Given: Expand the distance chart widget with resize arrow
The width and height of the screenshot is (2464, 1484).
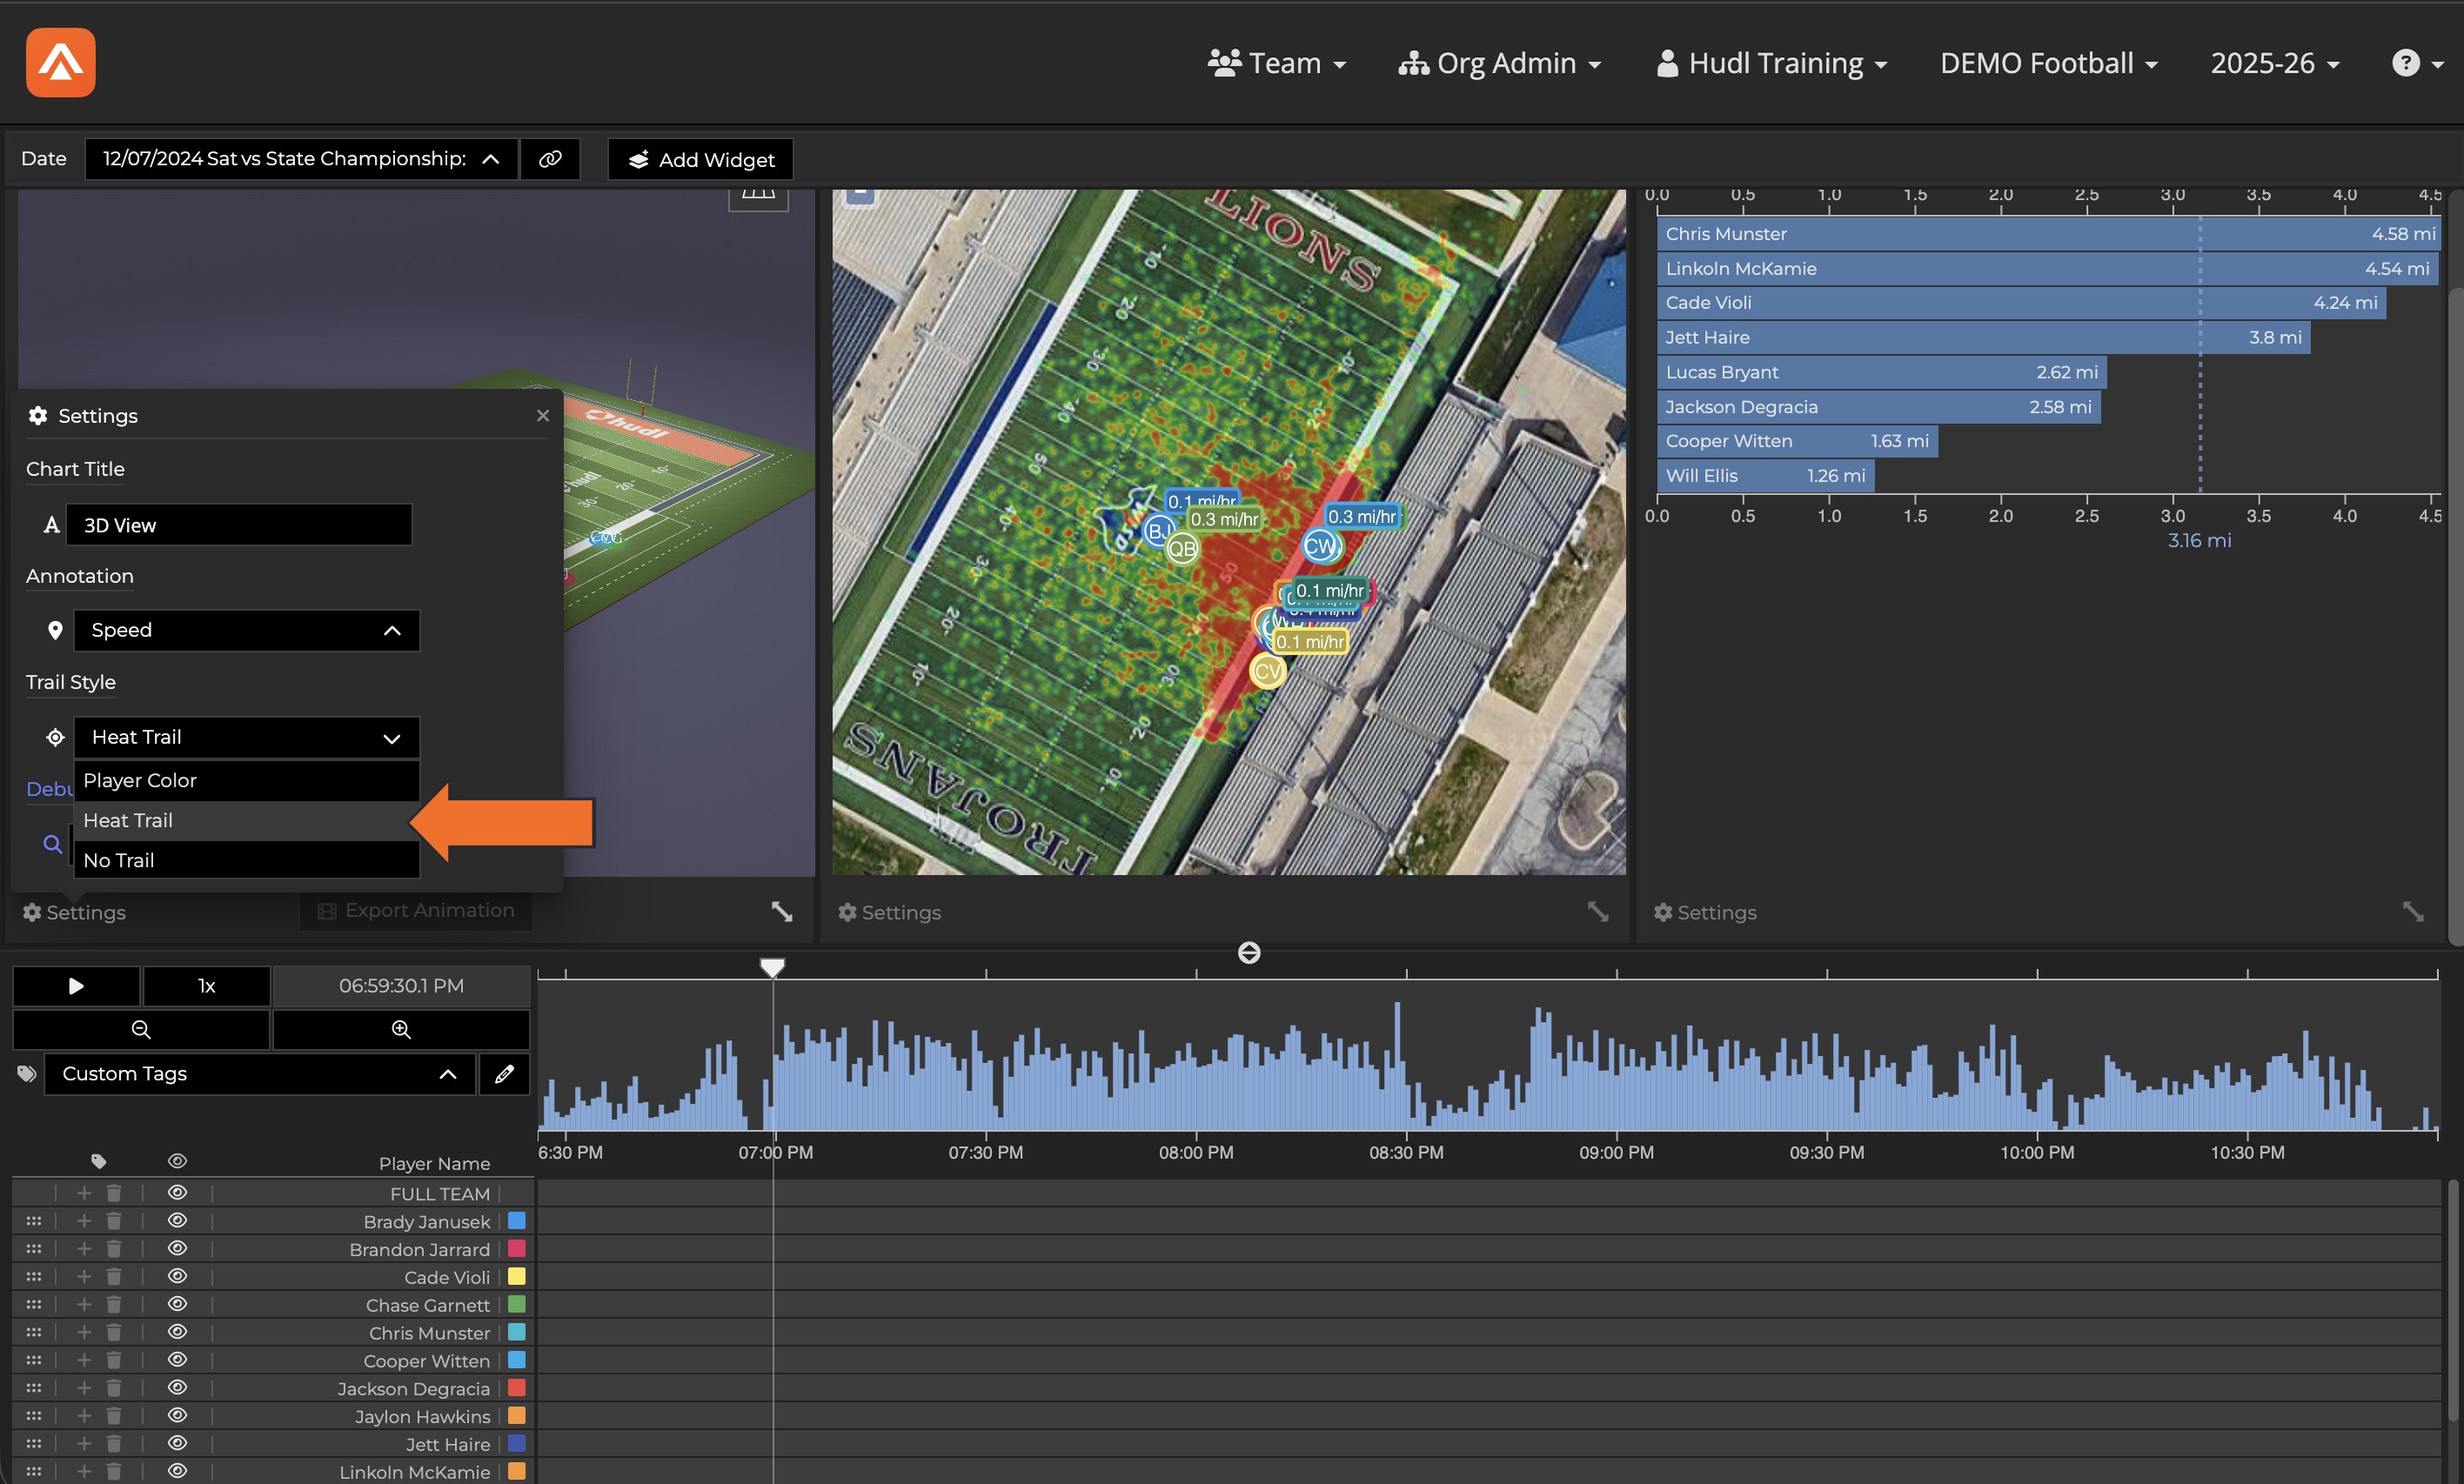Looking at the screenshot, I should [x=2413, y=911].
